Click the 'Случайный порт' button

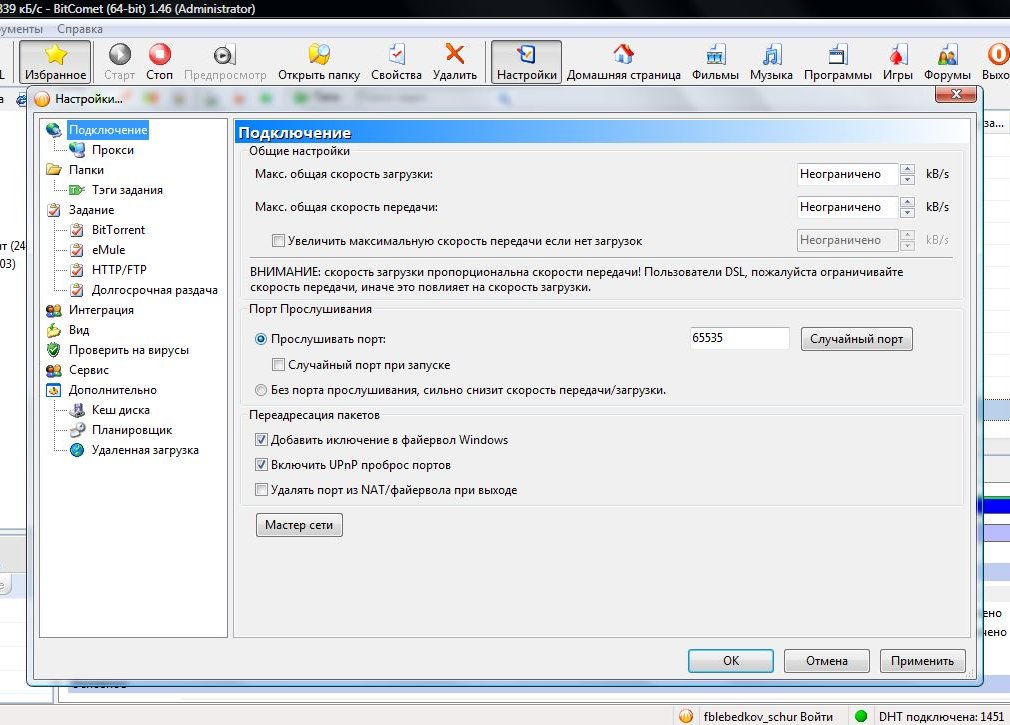[x=857, y=339]
